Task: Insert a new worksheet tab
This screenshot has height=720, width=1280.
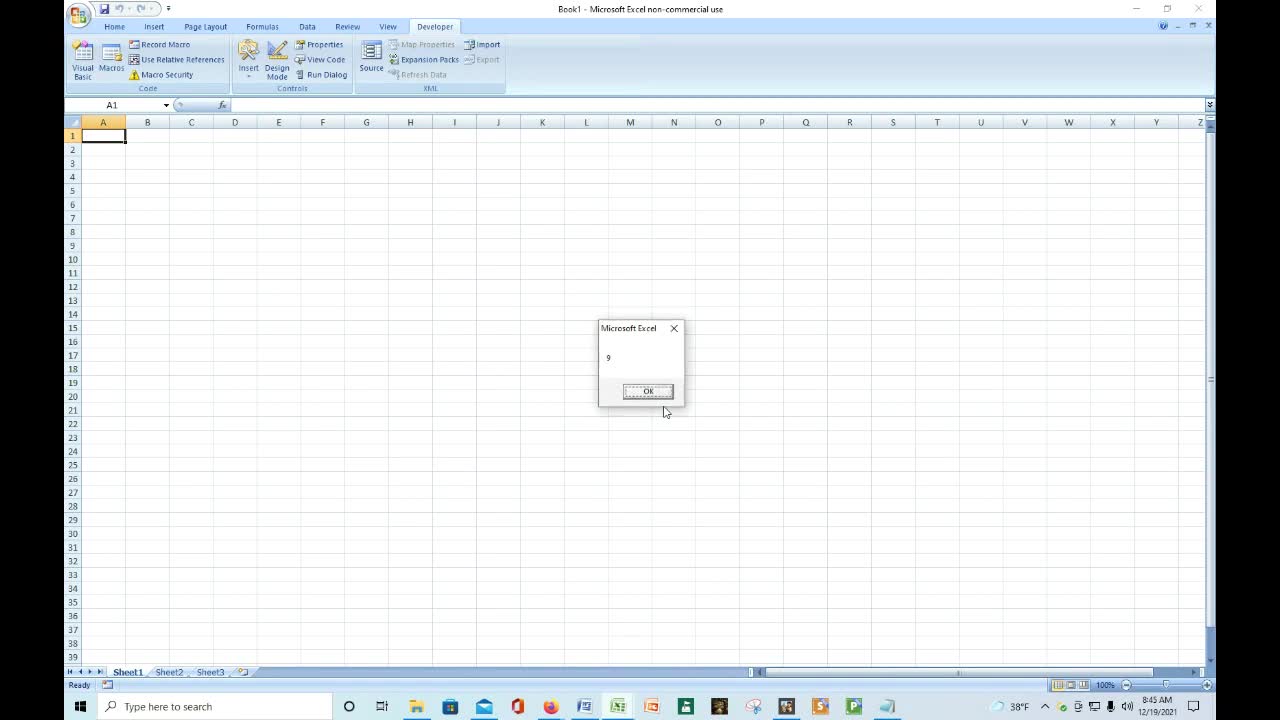Action: click(x=242, y=672)
